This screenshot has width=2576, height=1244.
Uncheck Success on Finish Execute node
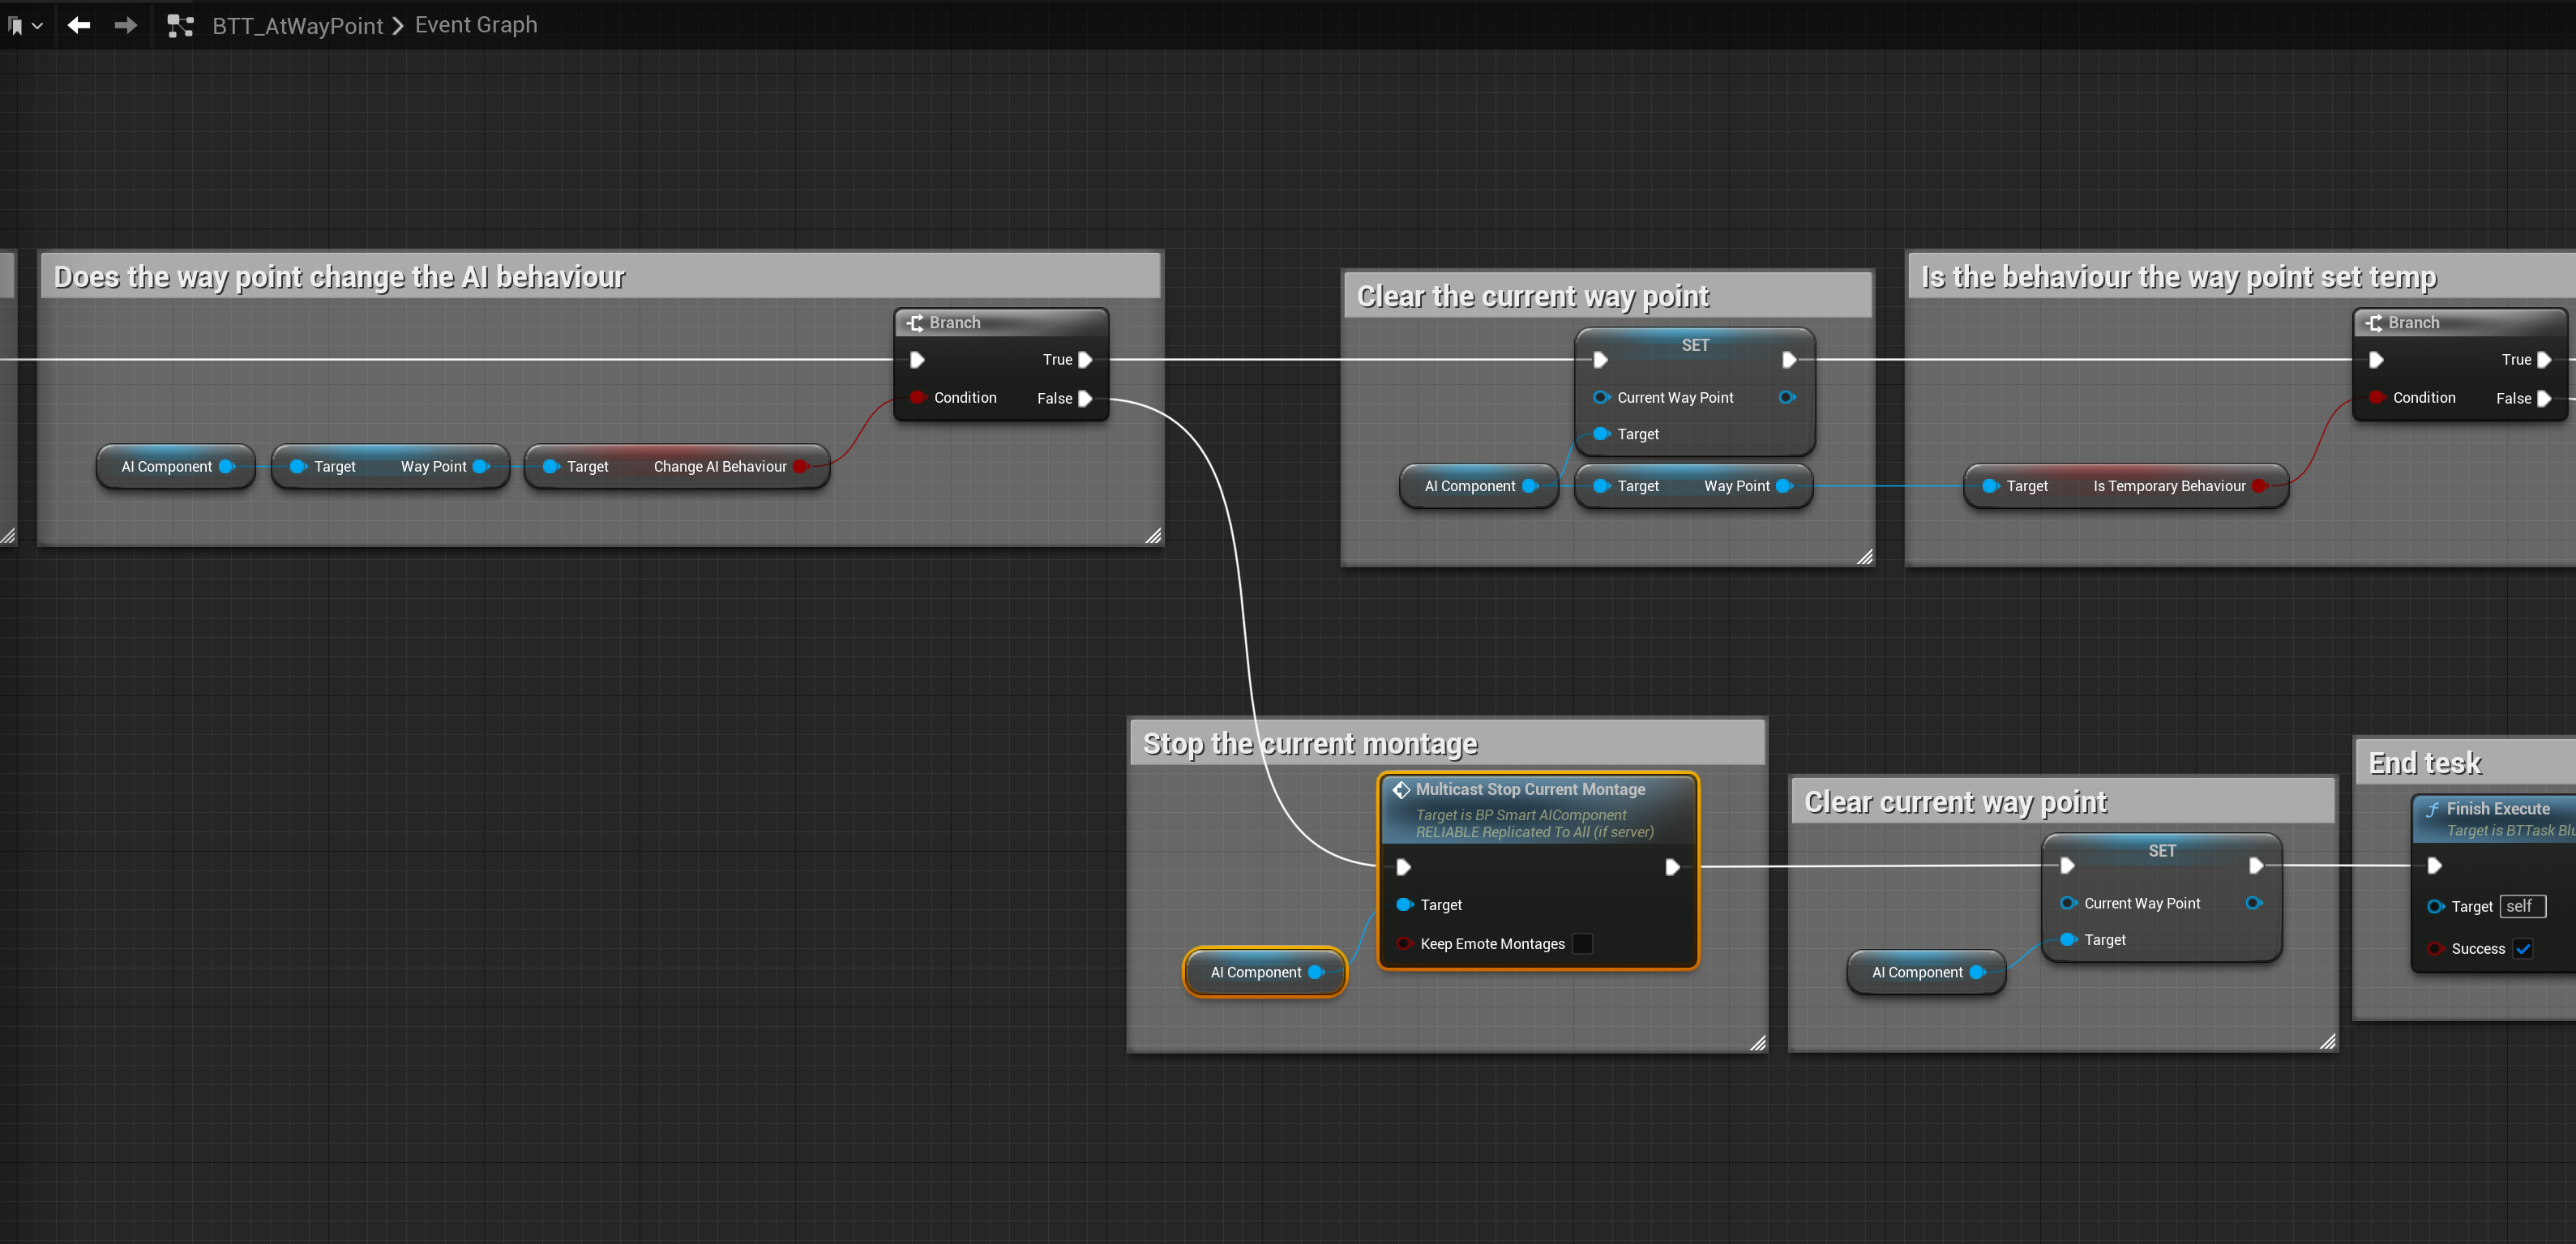[2522, 948]
